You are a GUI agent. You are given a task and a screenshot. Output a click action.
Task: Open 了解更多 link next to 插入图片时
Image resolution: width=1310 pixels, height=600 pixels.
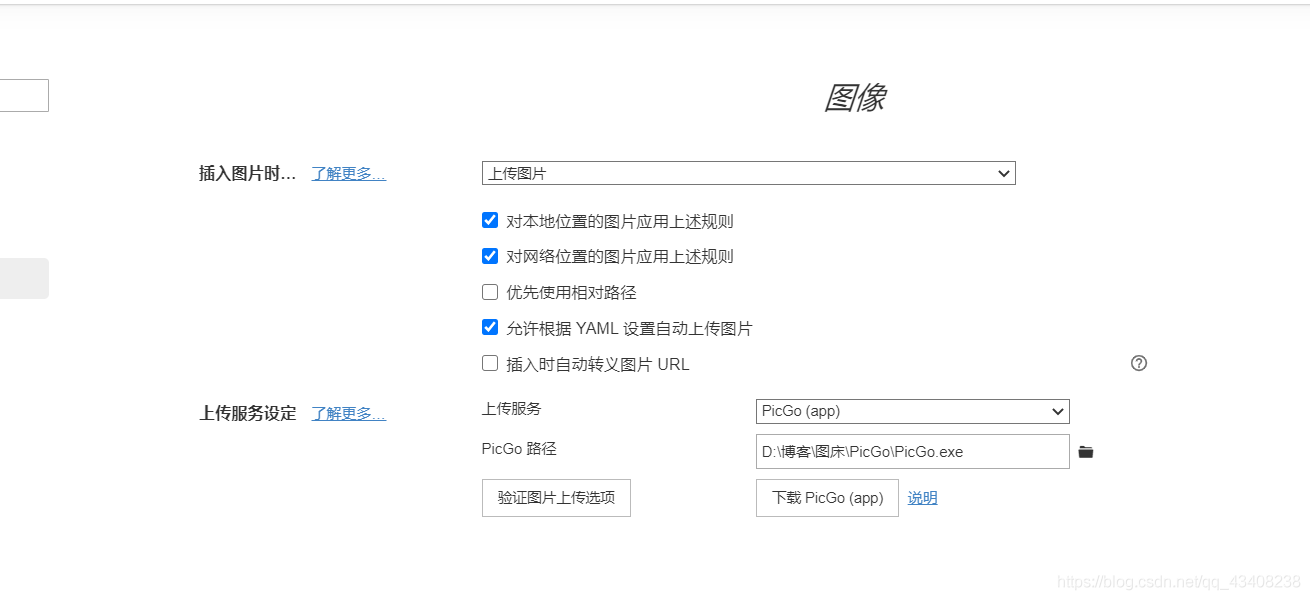coord(347,172)
